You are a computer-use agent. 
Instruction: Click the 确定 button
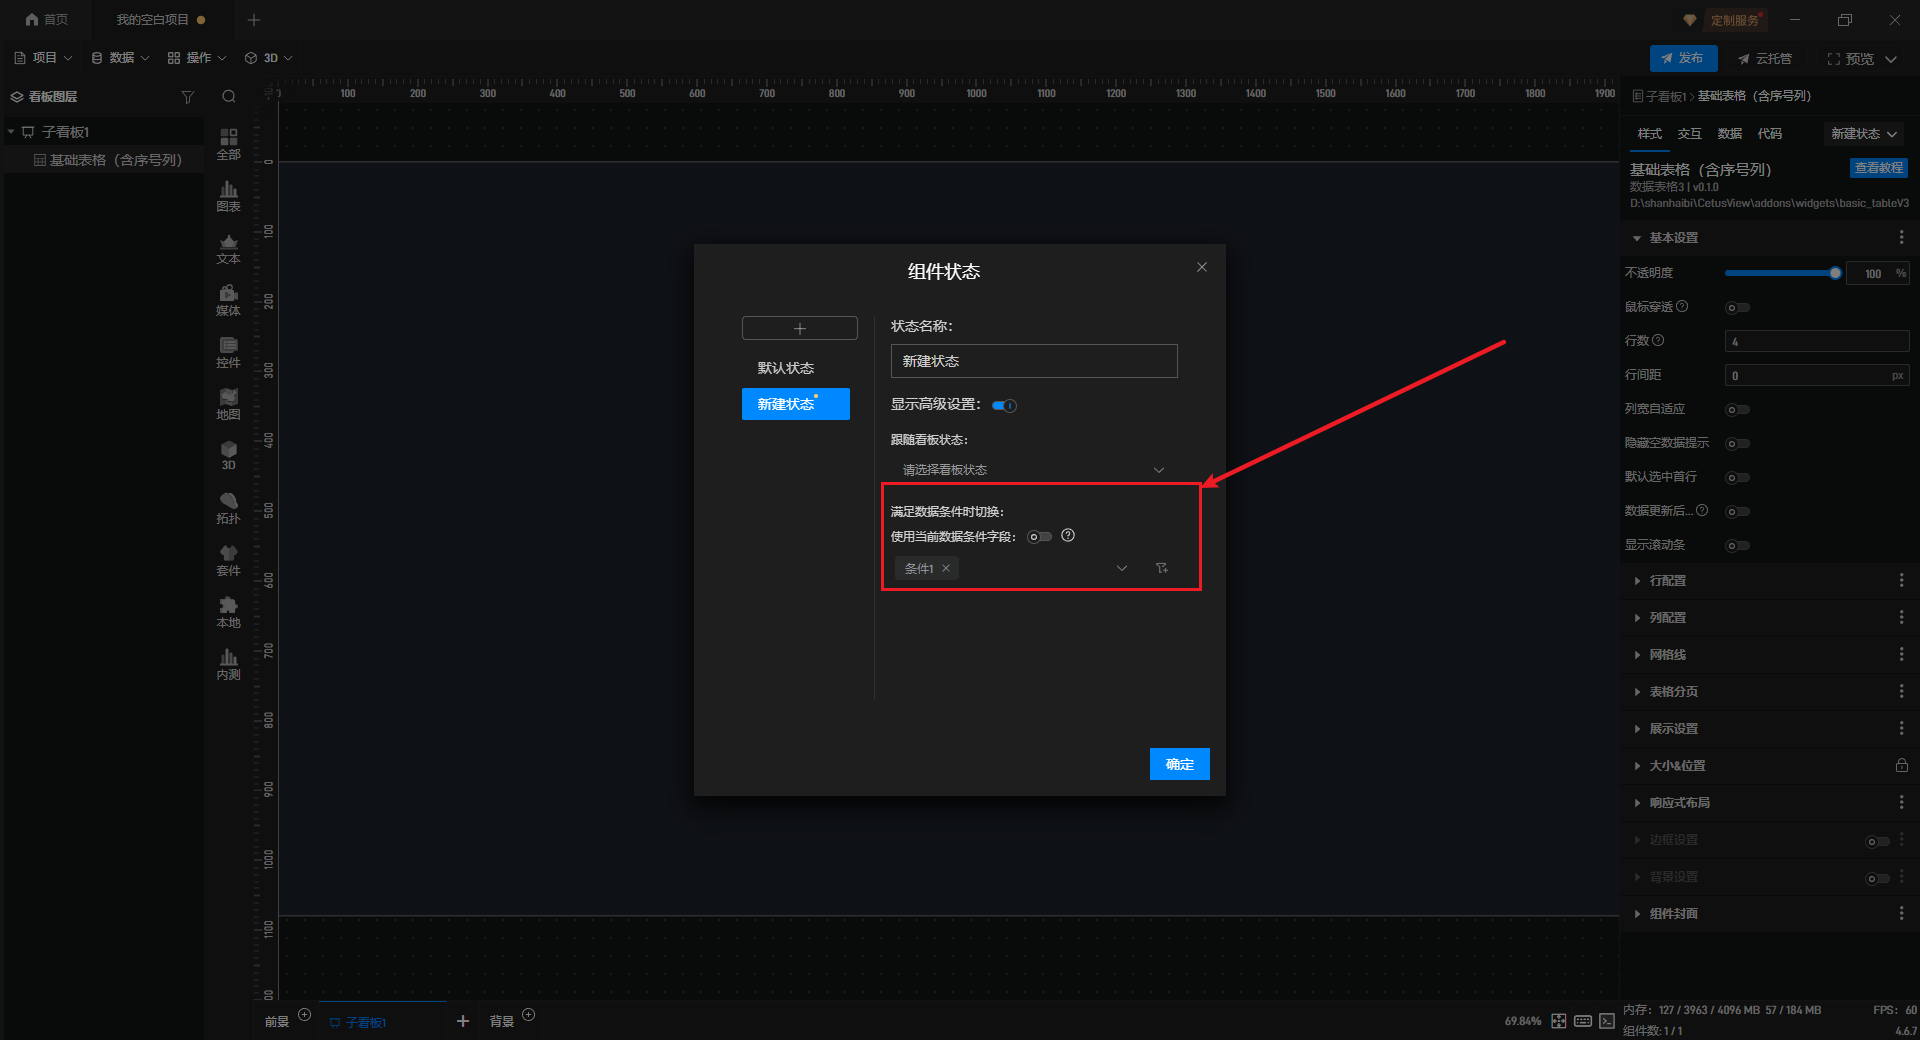click(1179, 764)
